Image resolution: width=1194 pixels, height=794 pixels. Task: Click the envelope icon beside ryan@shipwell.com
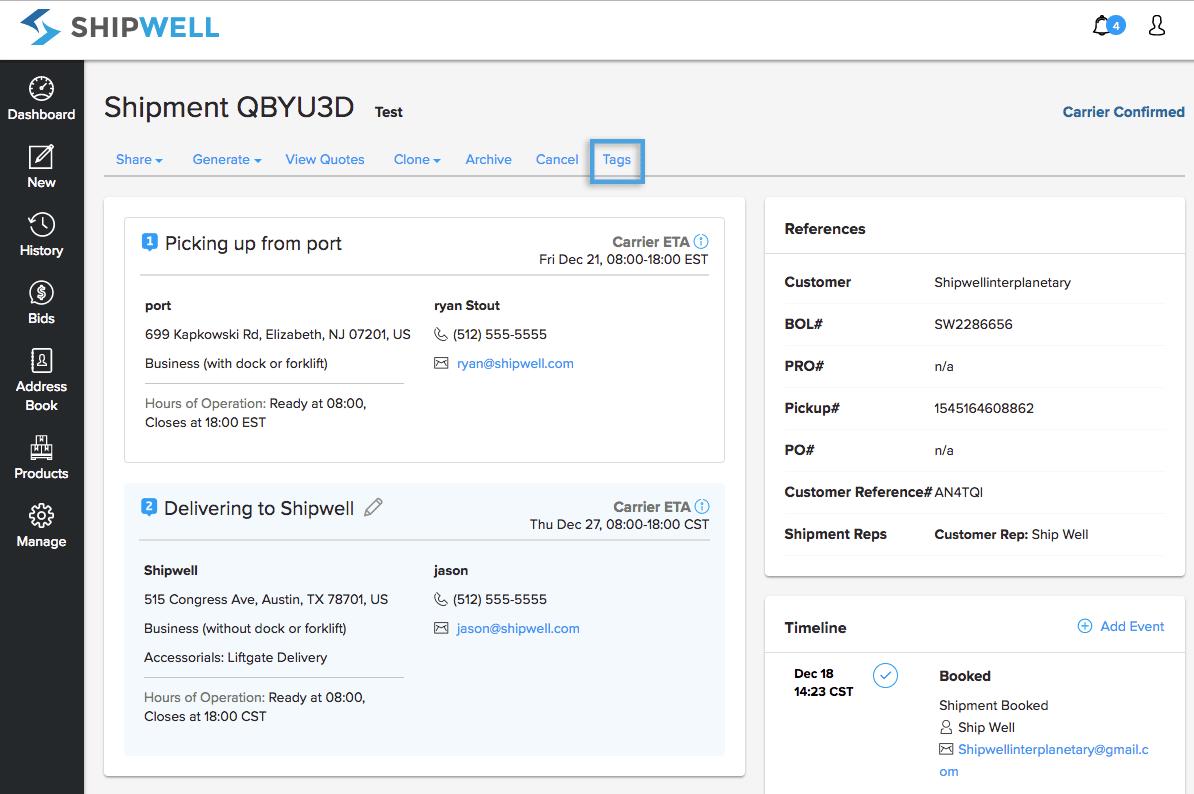[x=441, y=363]
